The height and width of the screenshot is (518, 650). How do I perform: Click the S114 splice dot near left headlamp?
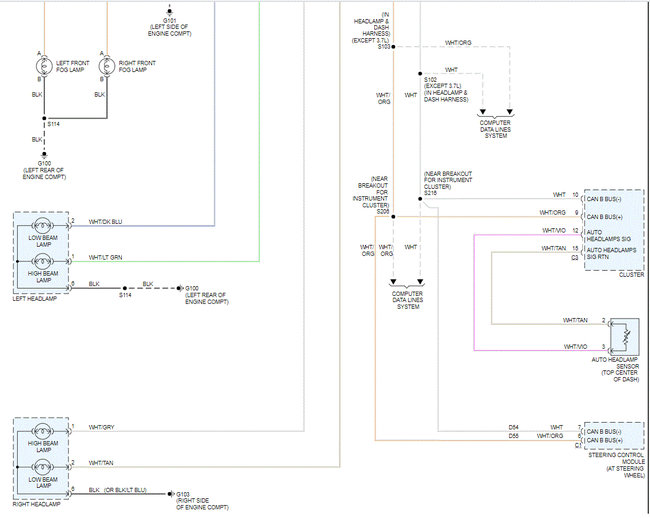125,288
